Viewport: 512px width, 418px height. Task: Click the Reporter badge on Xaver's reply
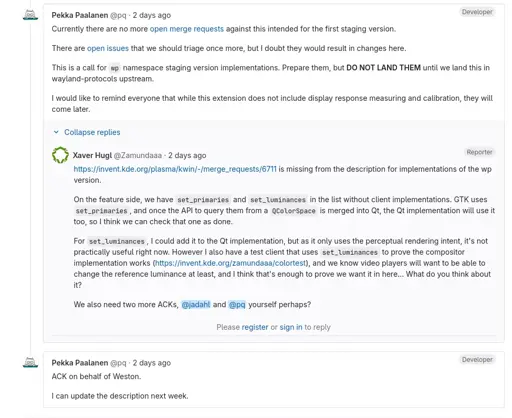pos(479,152)
